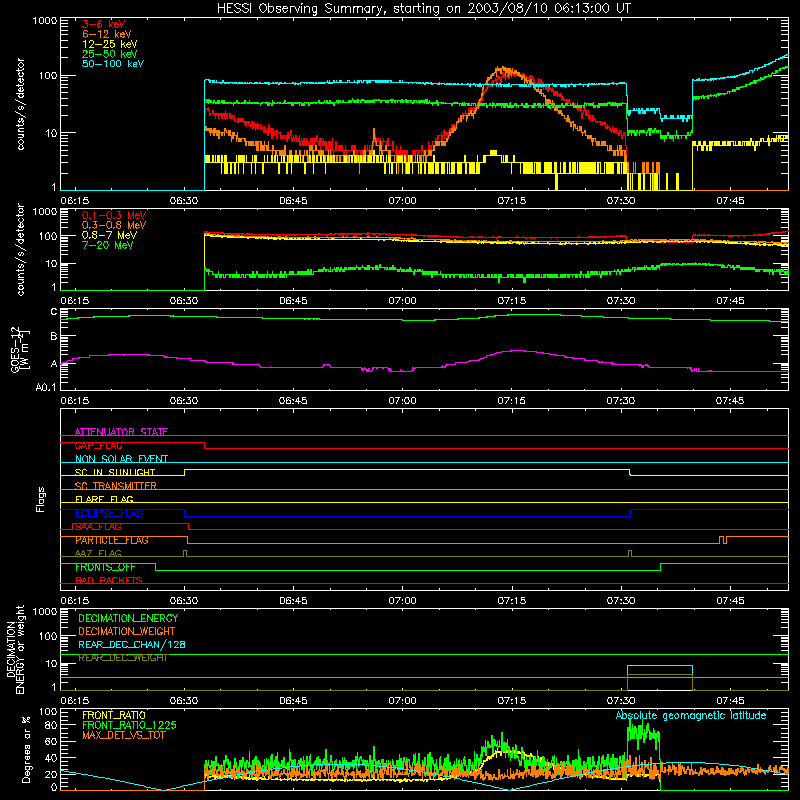Screen dimensions: 800x800
Task: Click the FRONT_RATIO_1225 legend label
Action: tap(129, 725)
